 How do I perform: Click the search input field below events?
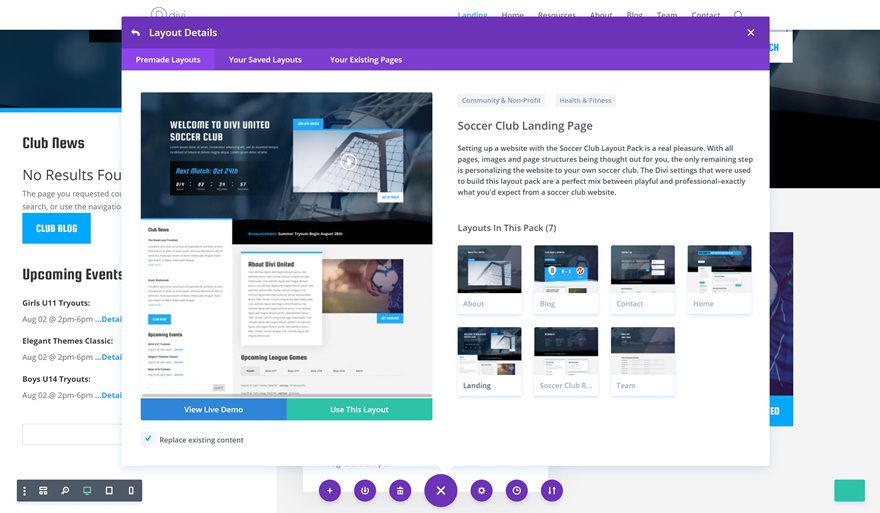point(72,434)
